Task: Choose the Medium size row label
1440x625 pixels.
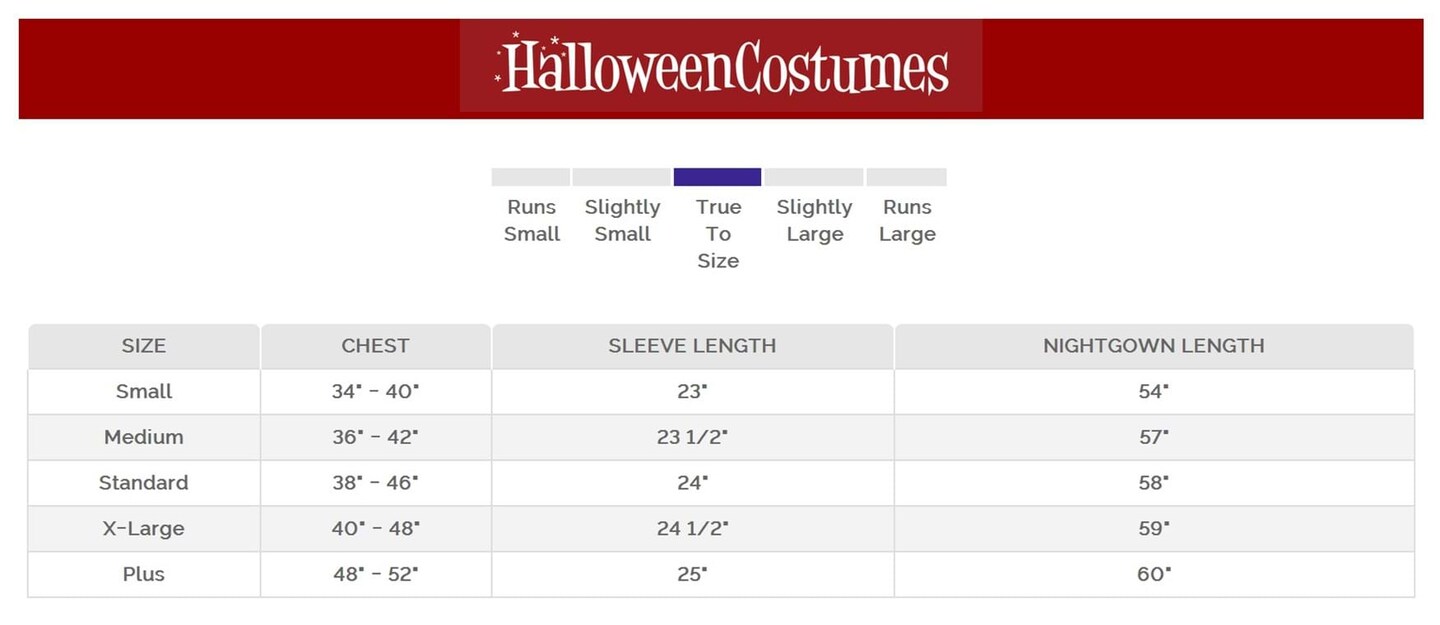Action: (x=144, y=437)
